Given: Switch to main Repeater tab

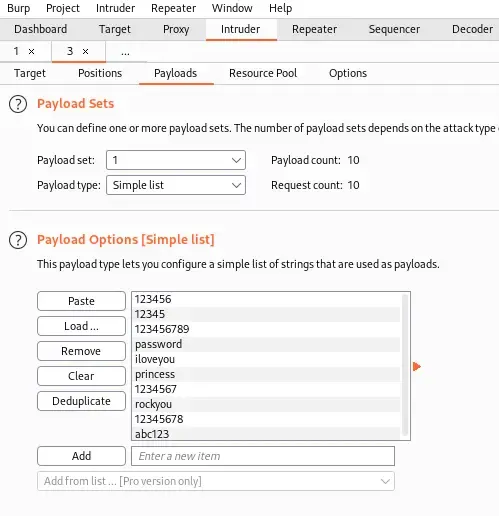Looking at the screenshot, I should pyautogui.click(x=314, y=29).
